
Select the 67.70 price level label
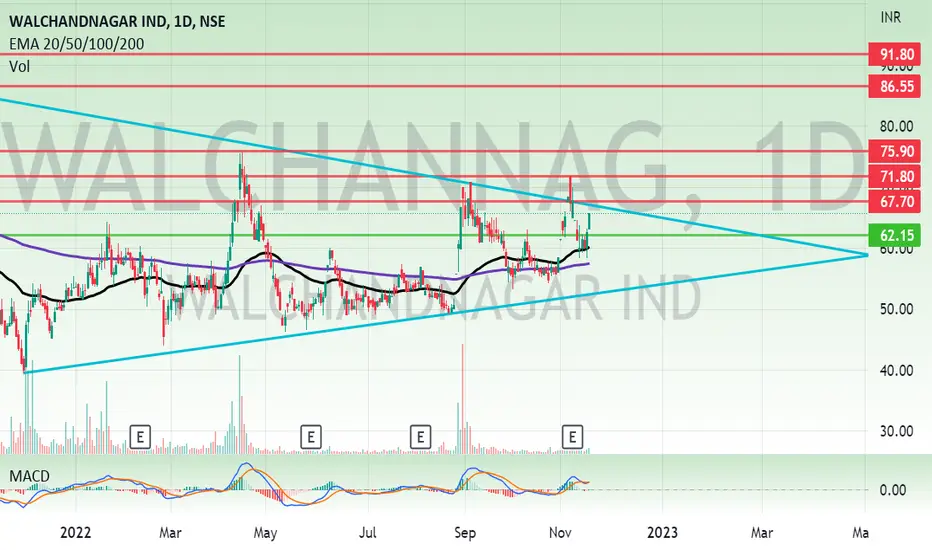click(895, 202)
